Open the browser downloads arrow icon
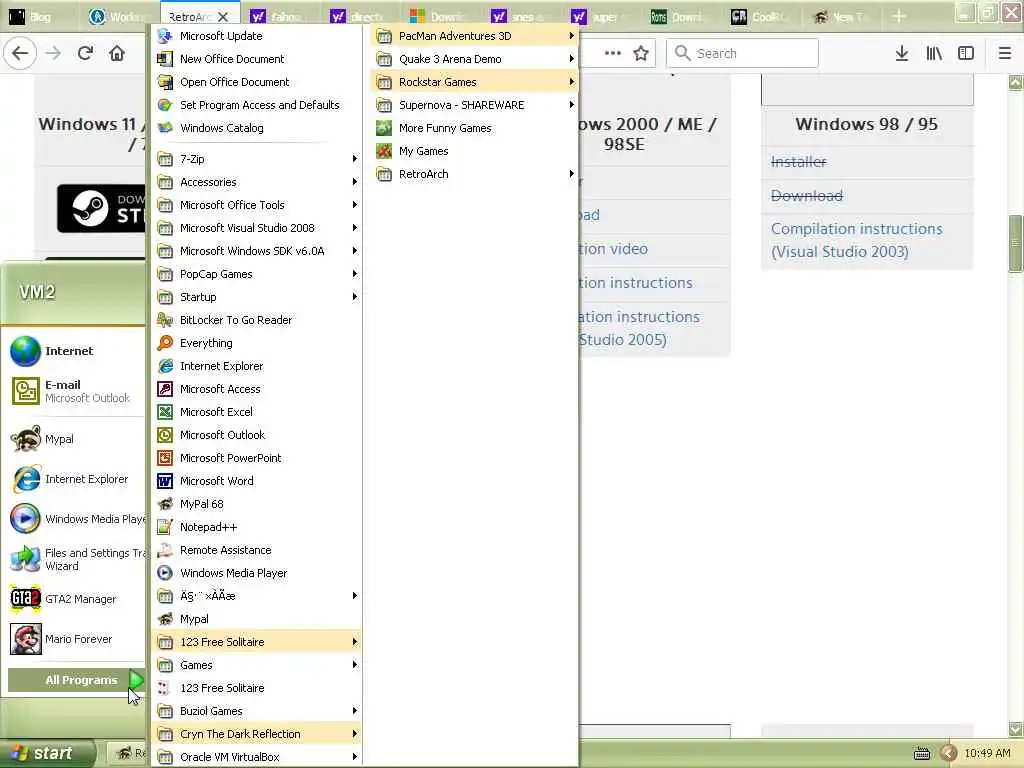The width and height of the screenshot is (1024, 768). point(902,53)
